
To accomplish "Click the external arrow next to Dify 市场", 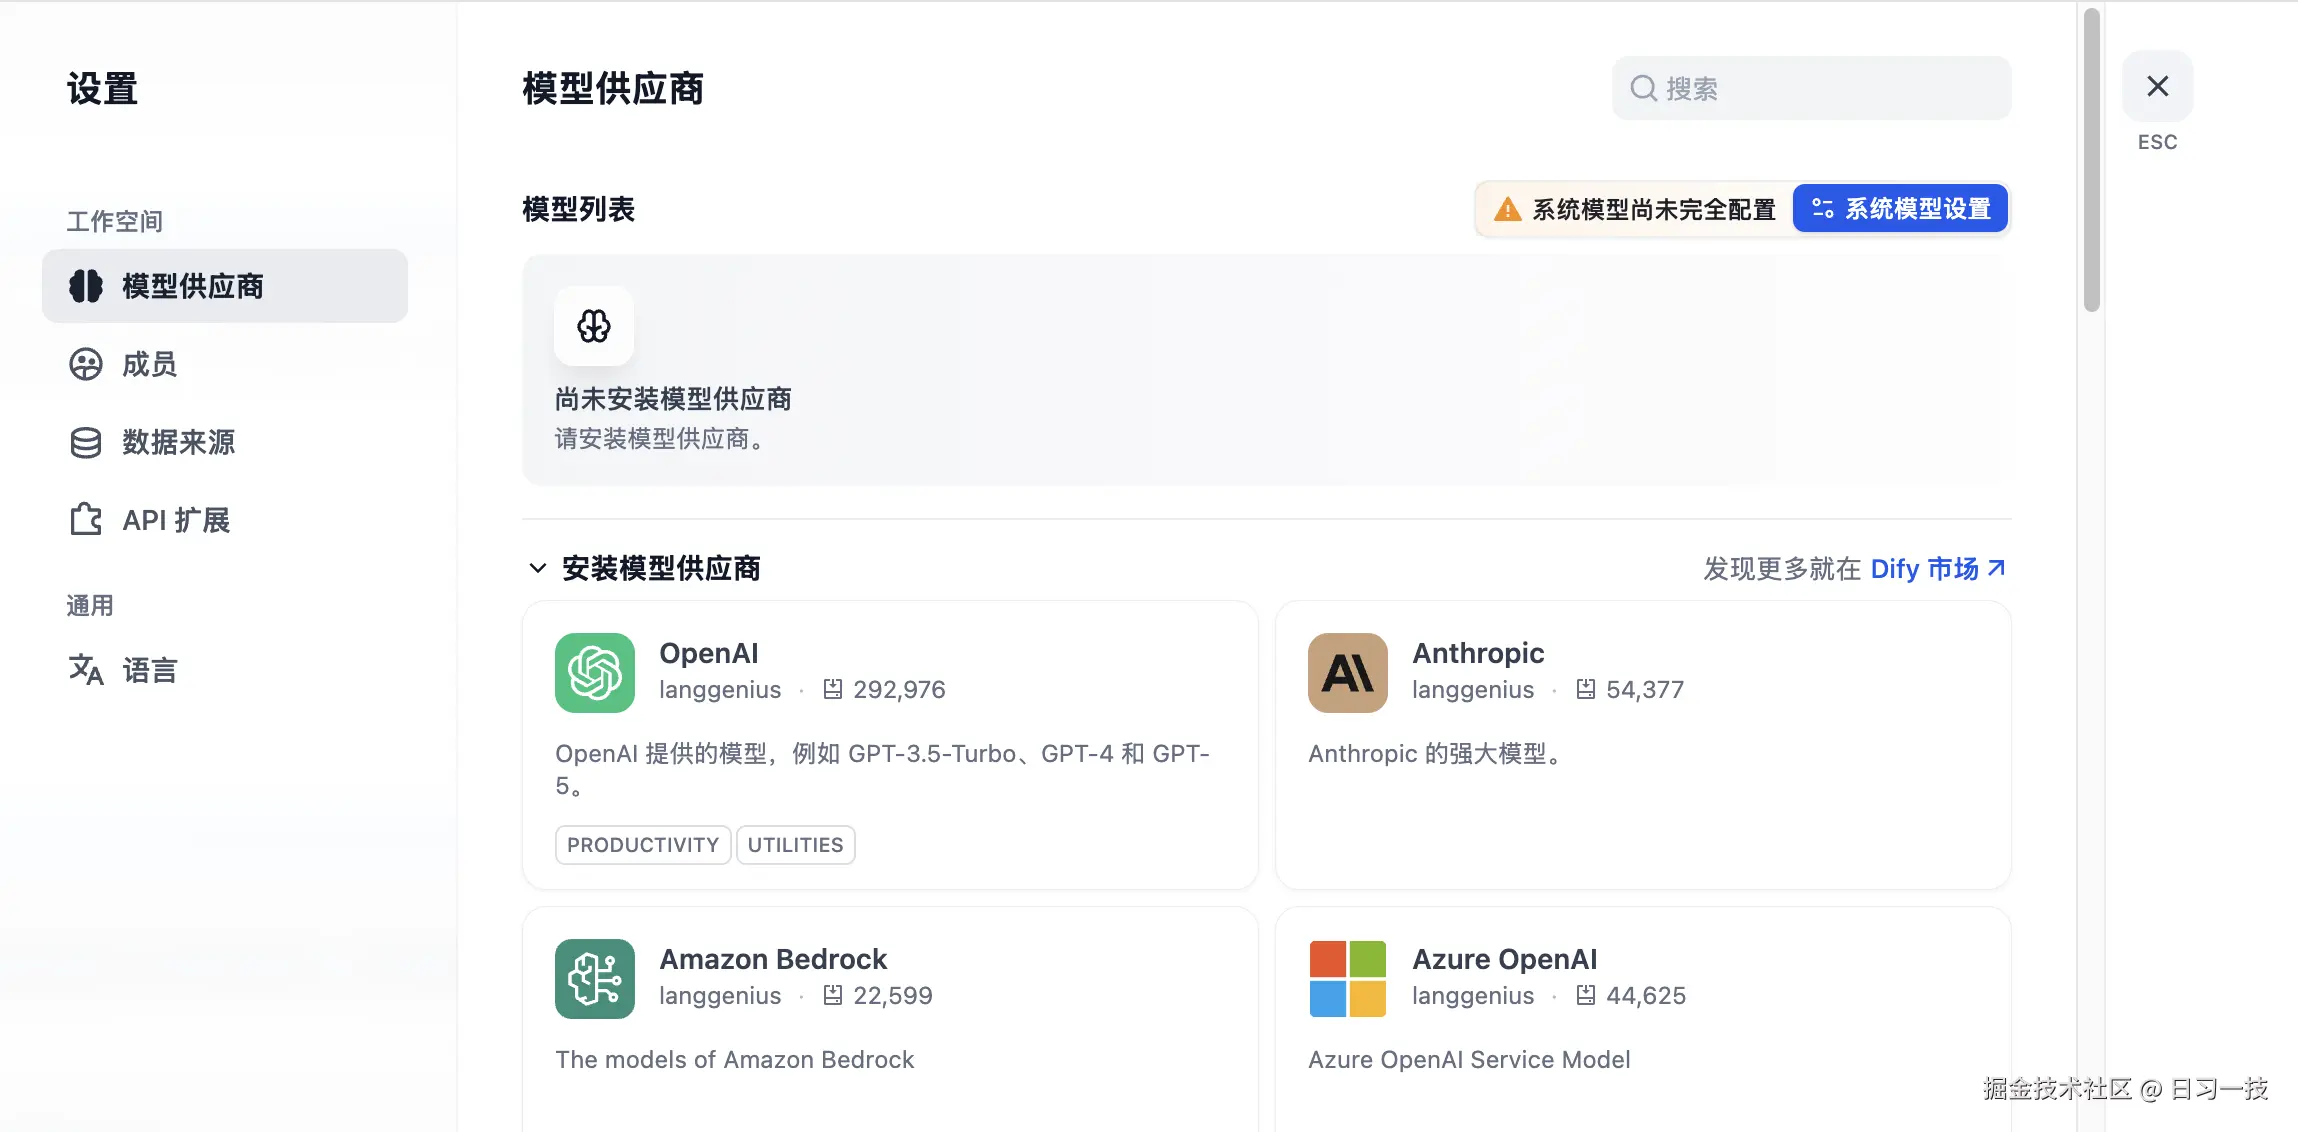I will pos(1996,568).
